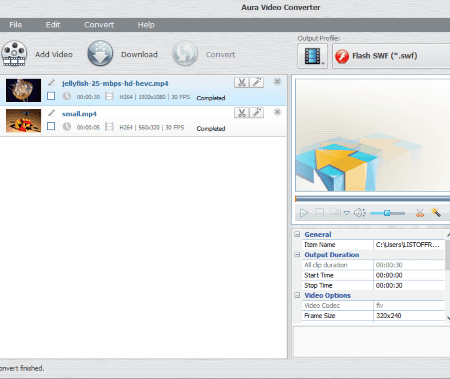The width and height of the screenshot is (450, 379).
Task: Click the pencil rename icon for small.mp4
Action: pos(51,113)
